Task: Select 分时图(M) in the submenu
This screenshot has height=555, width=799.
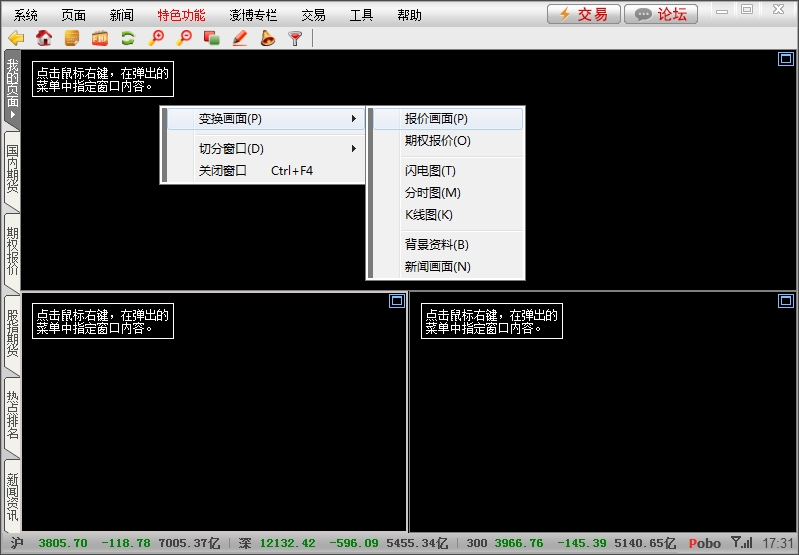Action: (448, 193)
